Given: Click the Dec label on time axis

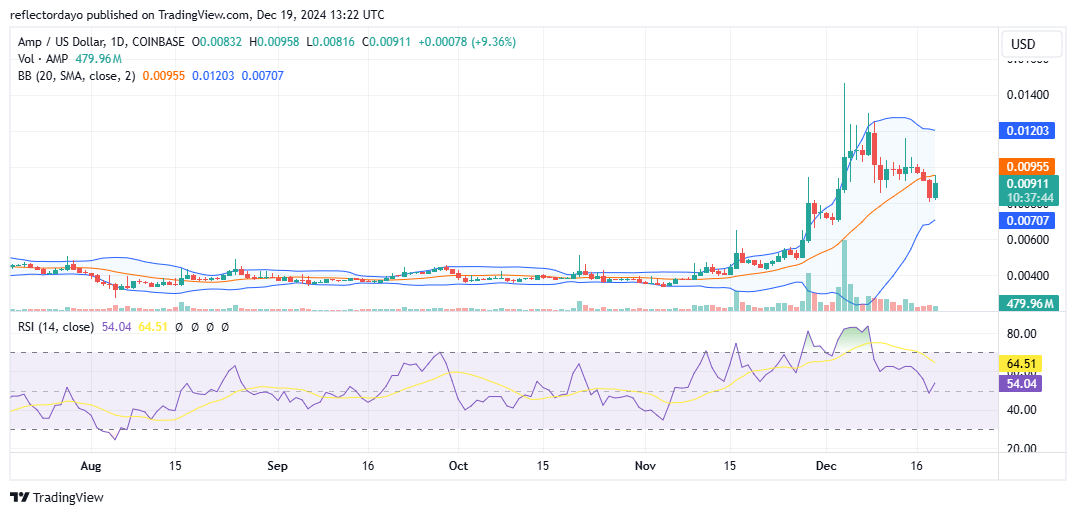Looking at the screenshot, I should [x=826, y=466].
